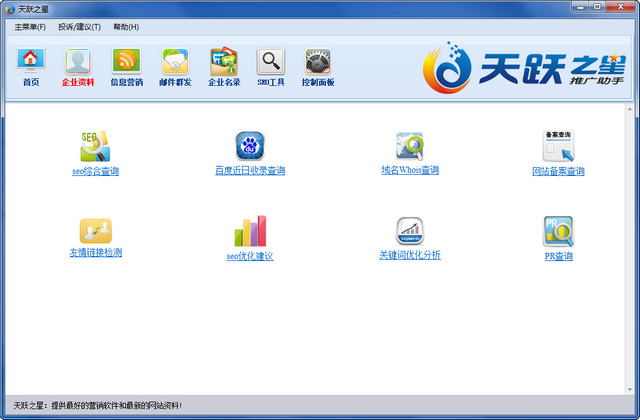Open the 首页 home toolbar icon
The width and height of the screenshot is (640, 420).
31,61
